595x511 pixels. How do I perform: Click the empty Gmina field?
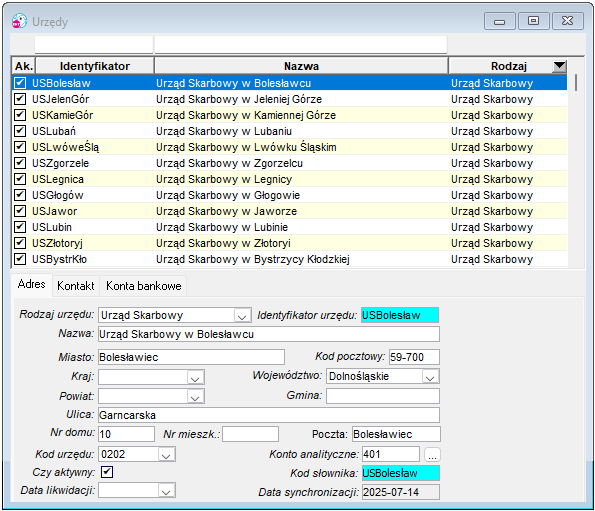383,396
